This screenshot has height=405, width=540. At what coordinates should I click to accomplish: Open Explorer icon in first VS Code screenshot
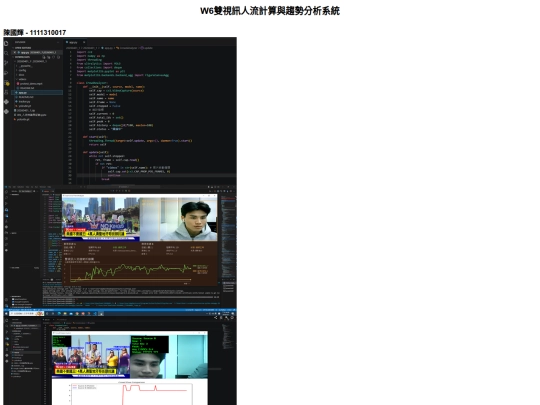pyautogui.click(x=6, y=43)
